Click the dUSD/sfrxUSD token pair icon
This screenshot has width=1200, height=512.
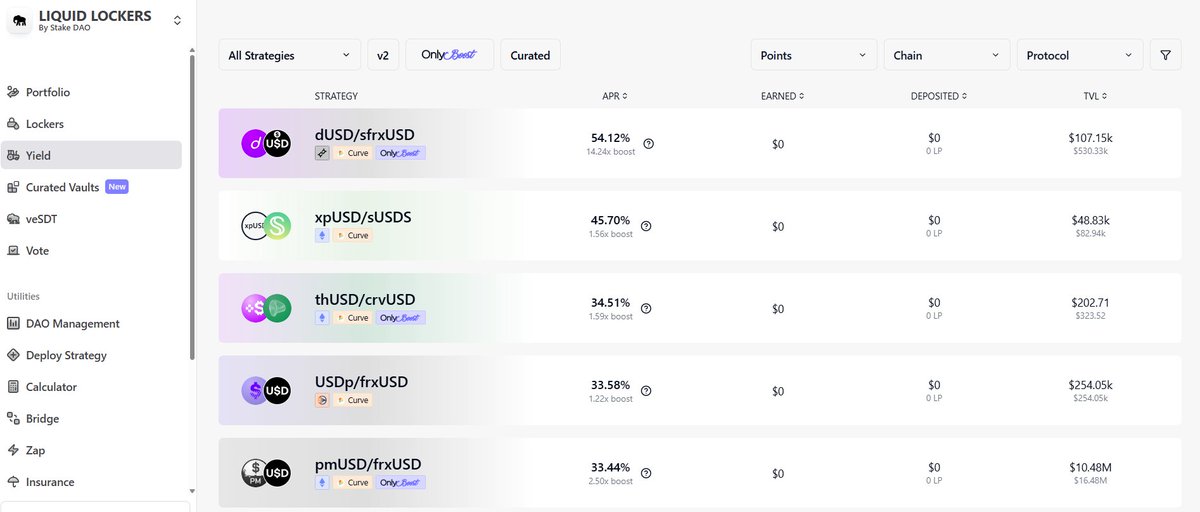266,144
